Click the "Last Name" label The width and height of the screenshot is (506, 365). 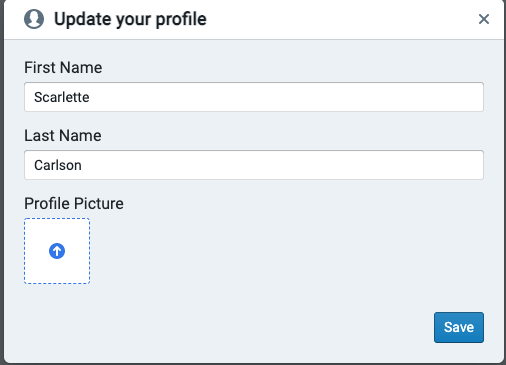pos(63,136)
